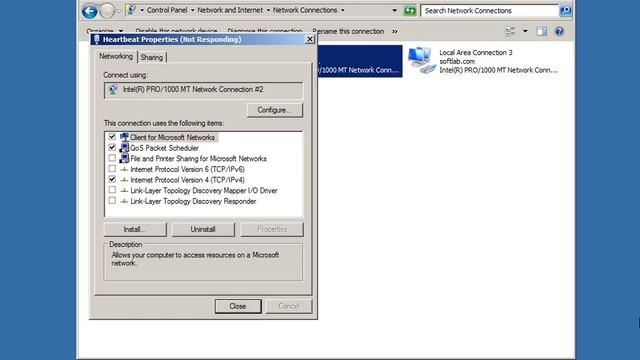The width and height of the screenshot is (640, 360).
Task: Check Link-Layer Topology Discovery Mapper I/O Driver
Action: [112, 190]
